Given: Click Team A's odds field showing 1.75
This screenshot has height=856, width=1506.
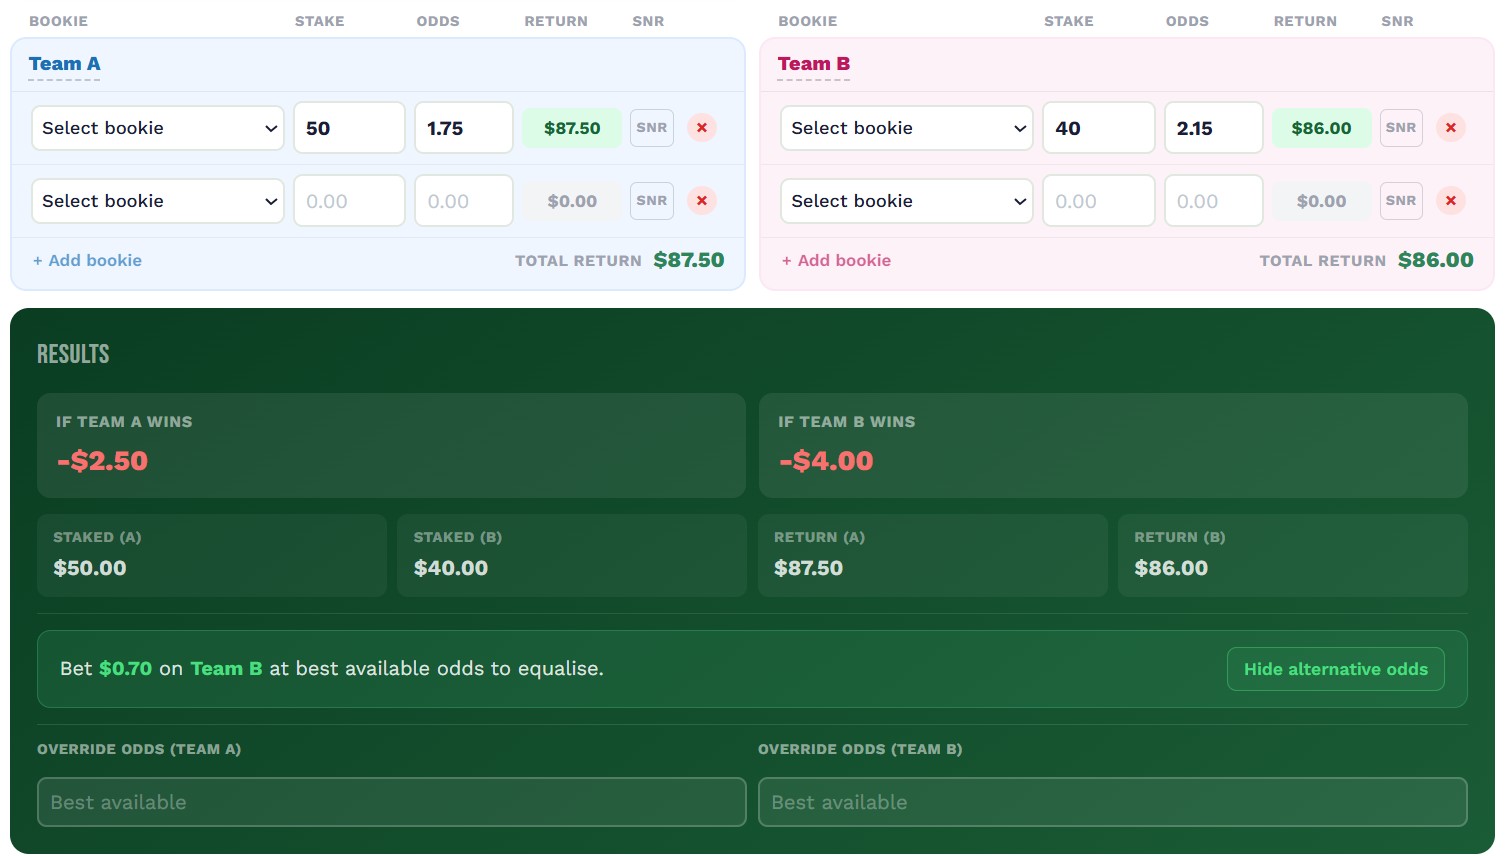Looking at the screenshot, I should 464,128.
